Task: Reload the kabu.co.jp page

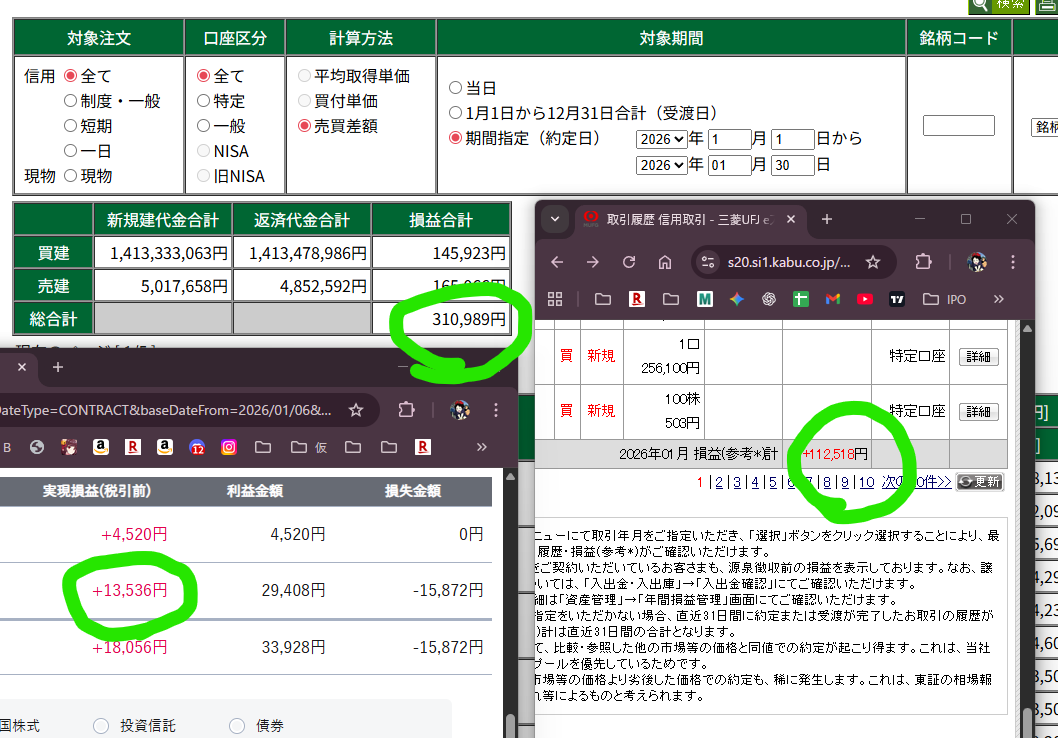Action: 629,262
